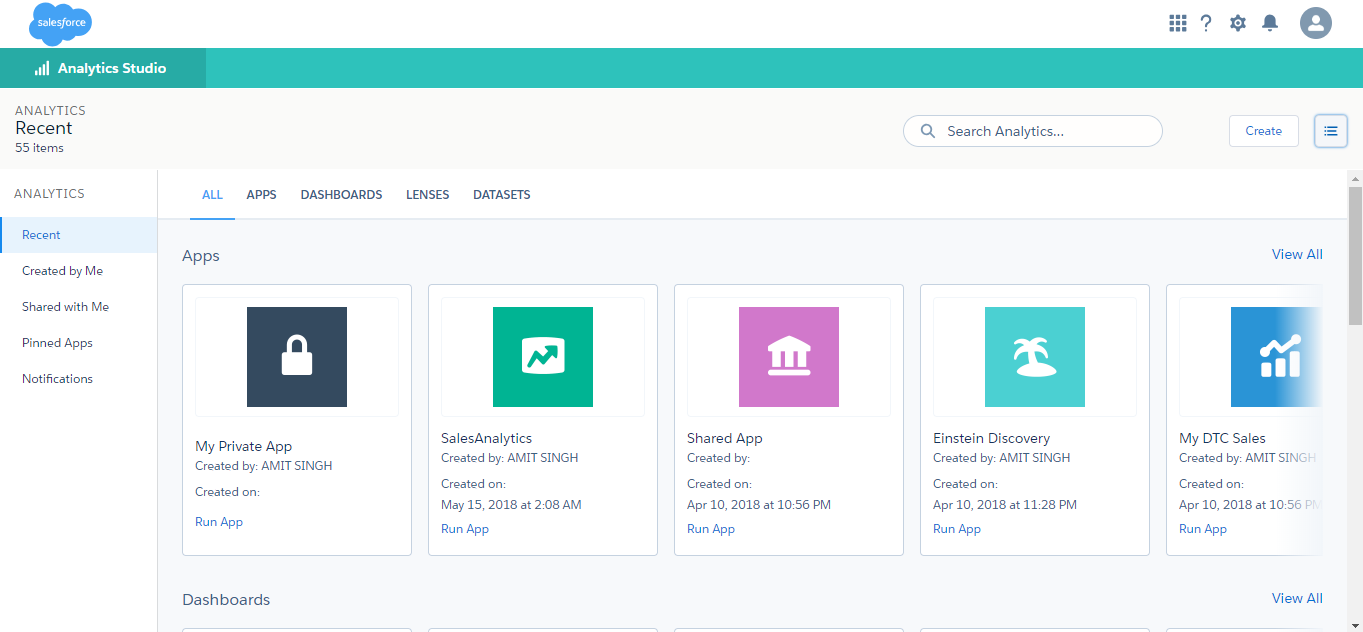Click inside the Search Analytics field
Screen dimensions: 1363x632
[x=1032, y=131]
